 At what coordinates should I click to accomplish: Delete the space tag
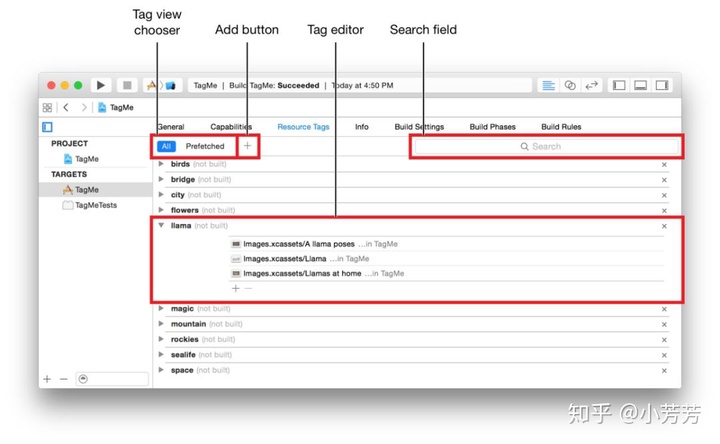tap(664, 371)
